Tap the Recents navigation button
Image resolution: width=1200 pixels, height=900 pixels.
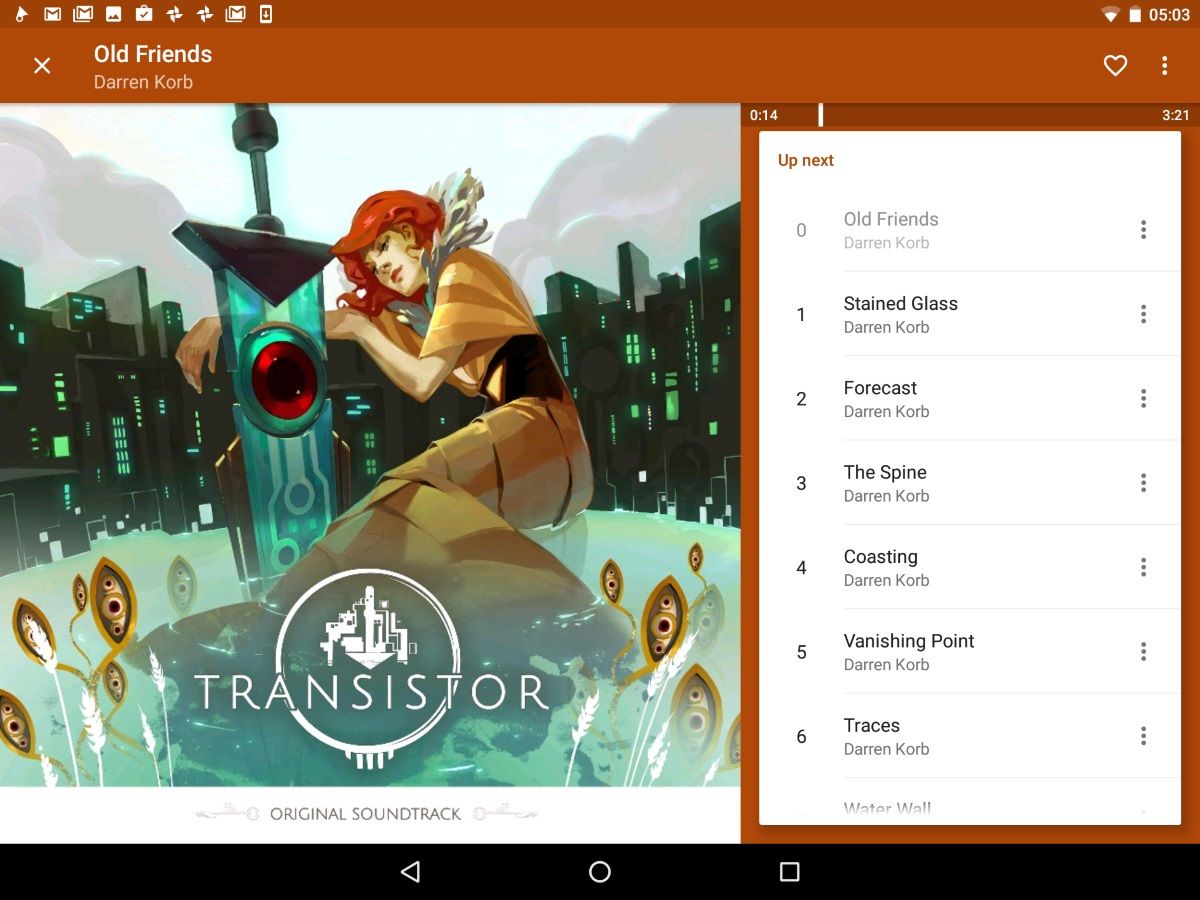tap(787, 872)
